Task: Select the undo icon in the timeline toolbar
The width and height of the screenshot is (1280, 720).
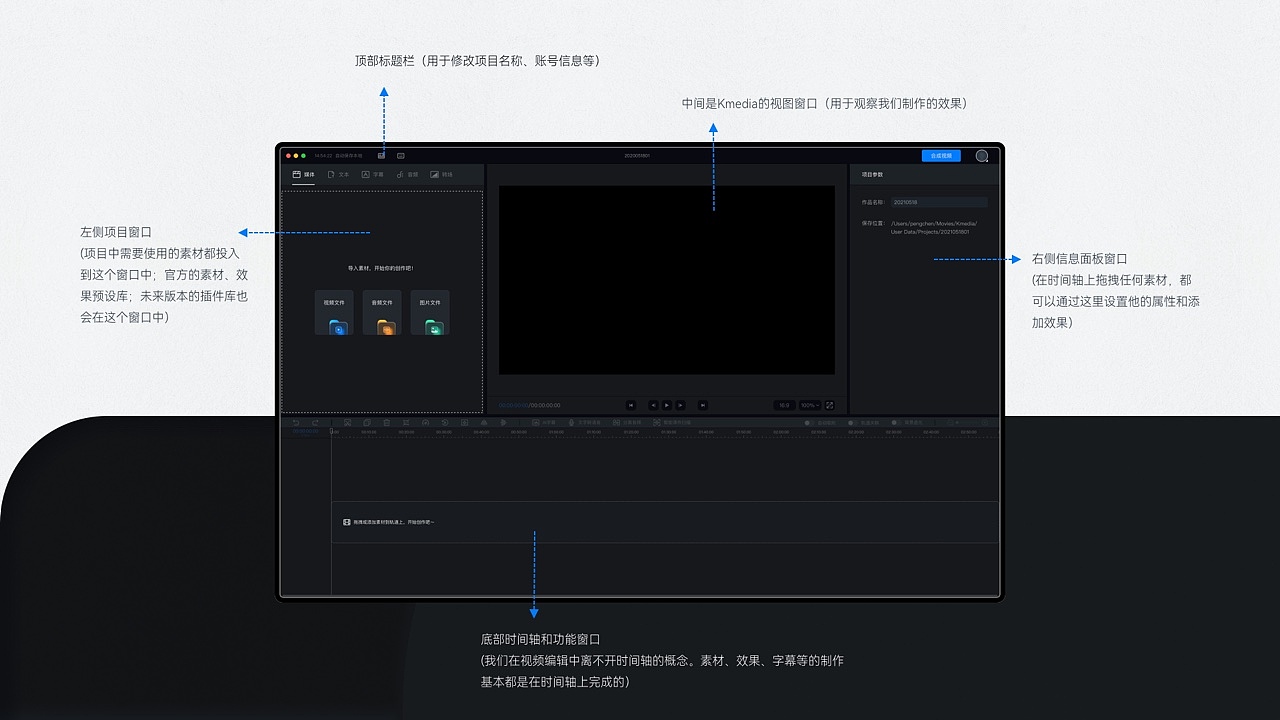Action: coord(296,422)
